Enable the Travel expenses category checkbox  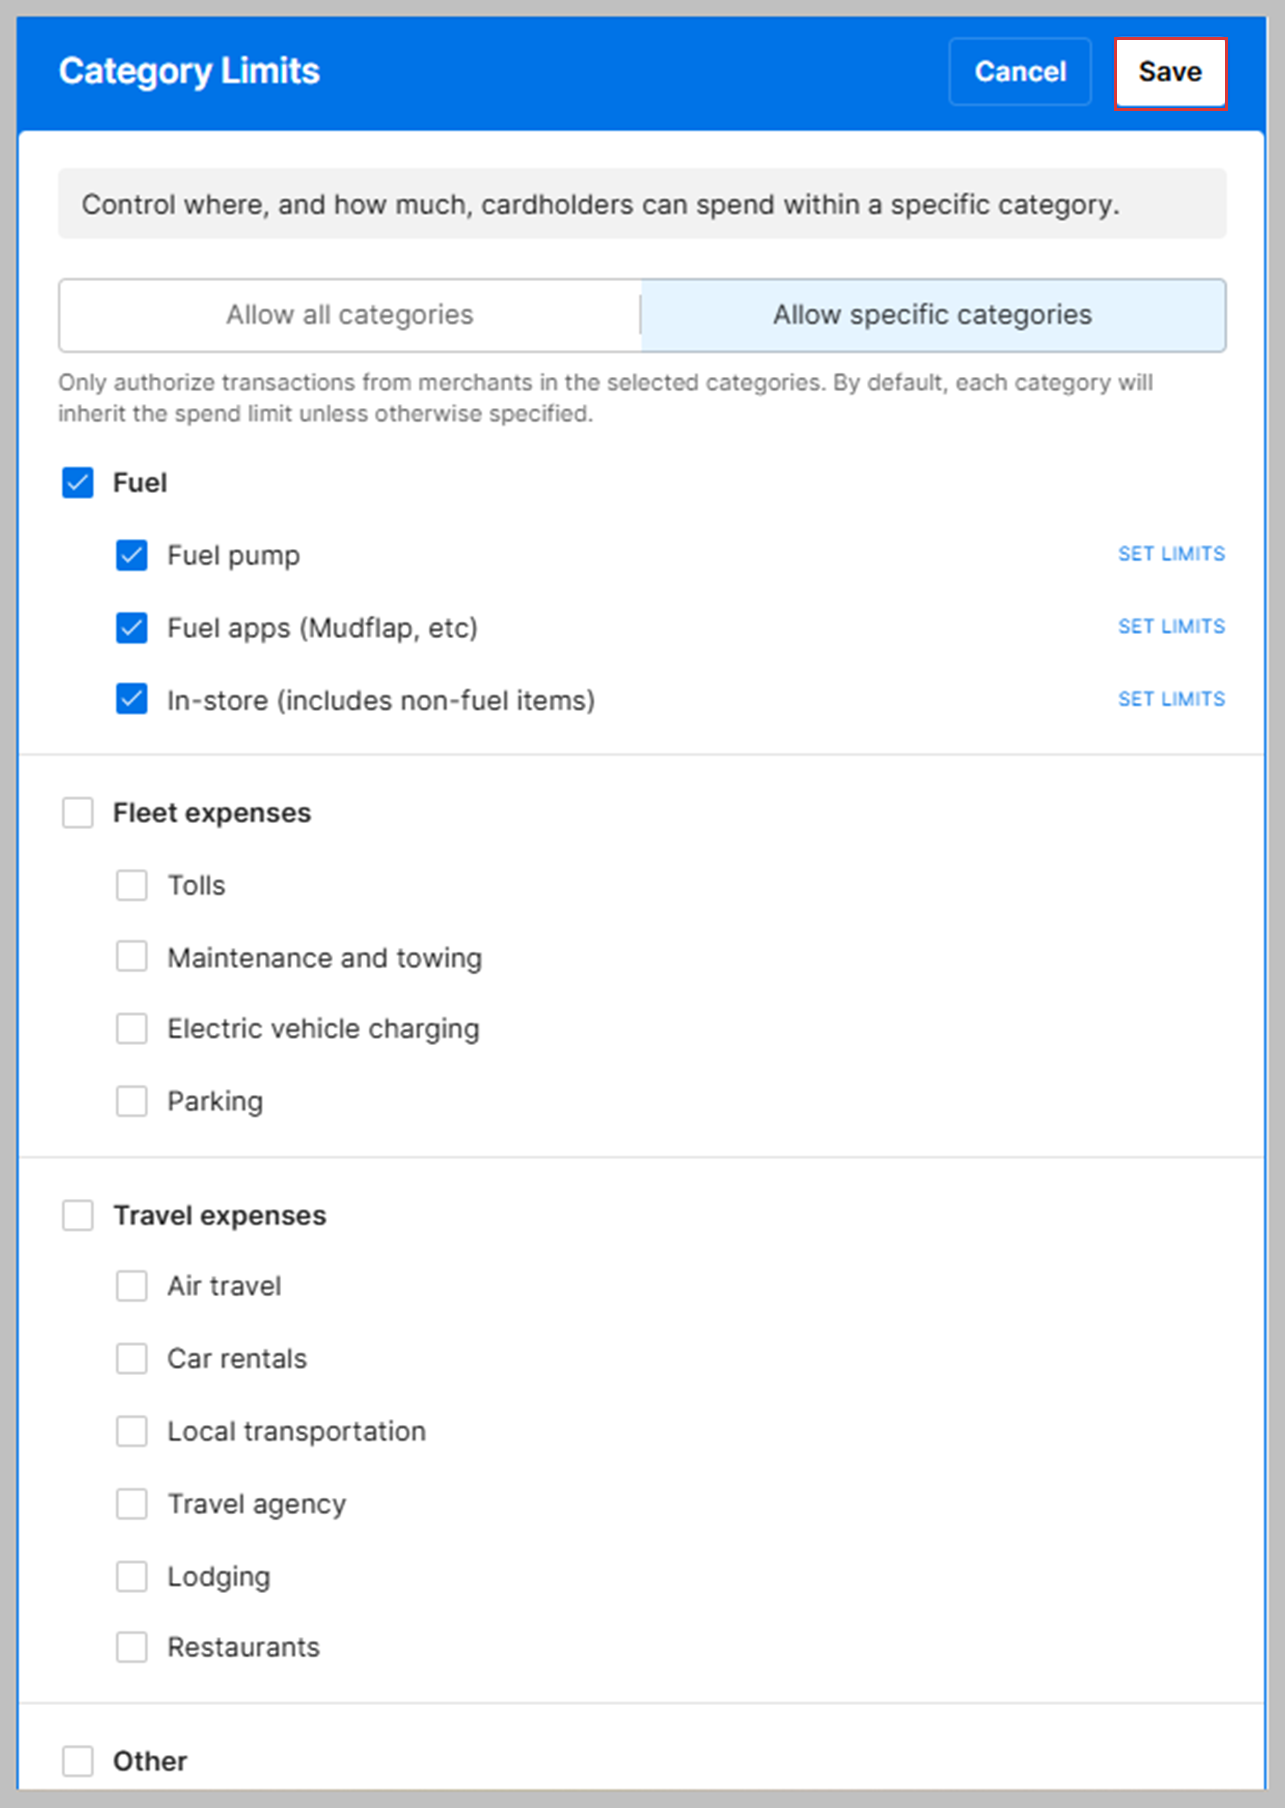78,1216
